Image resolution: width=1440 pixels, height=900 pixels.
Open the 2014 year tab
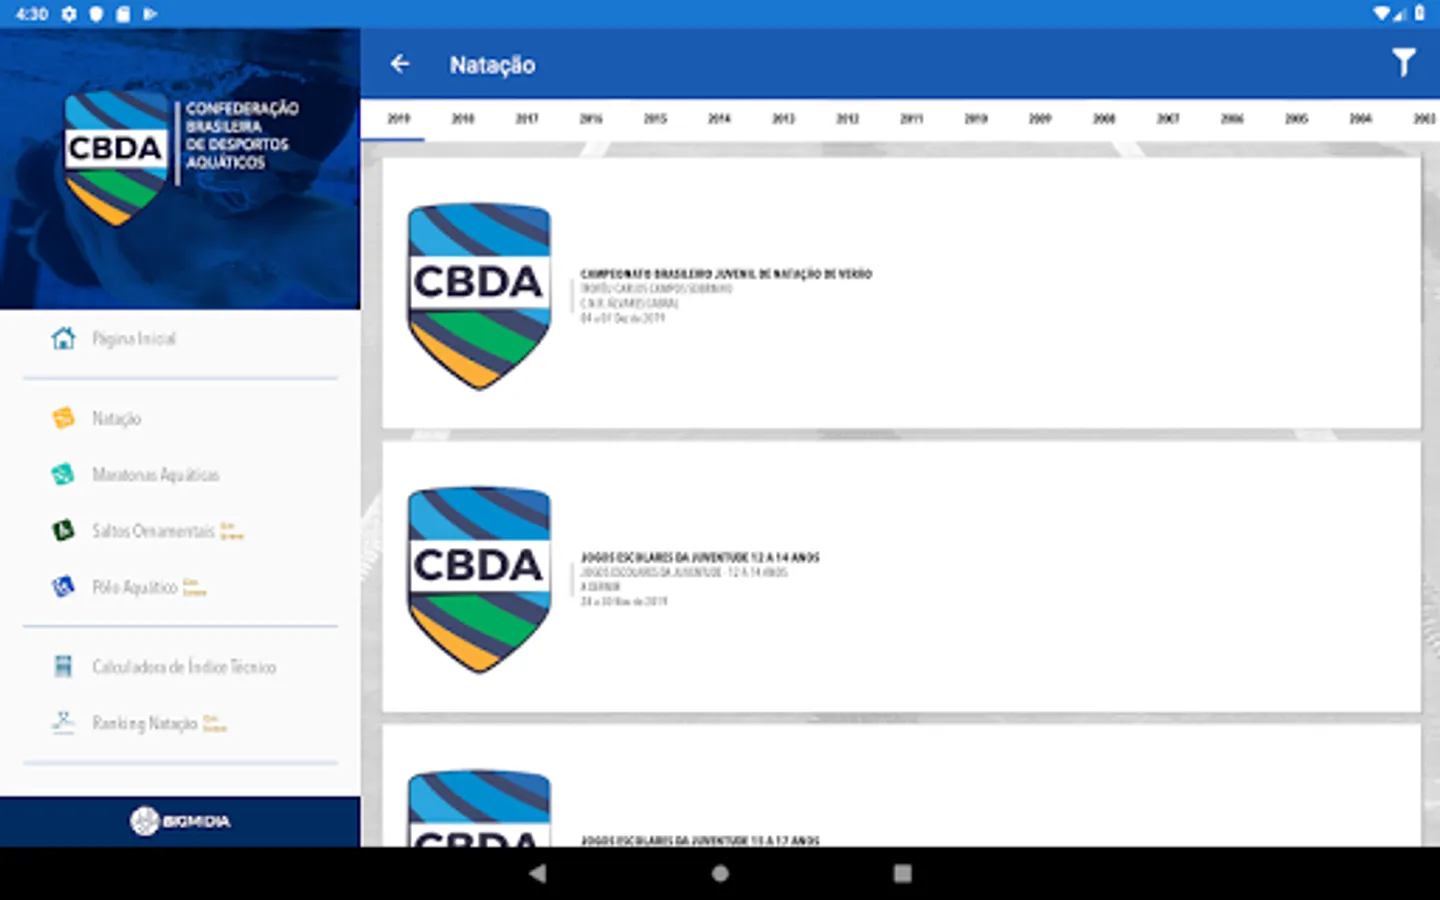[x=719, y=118]
